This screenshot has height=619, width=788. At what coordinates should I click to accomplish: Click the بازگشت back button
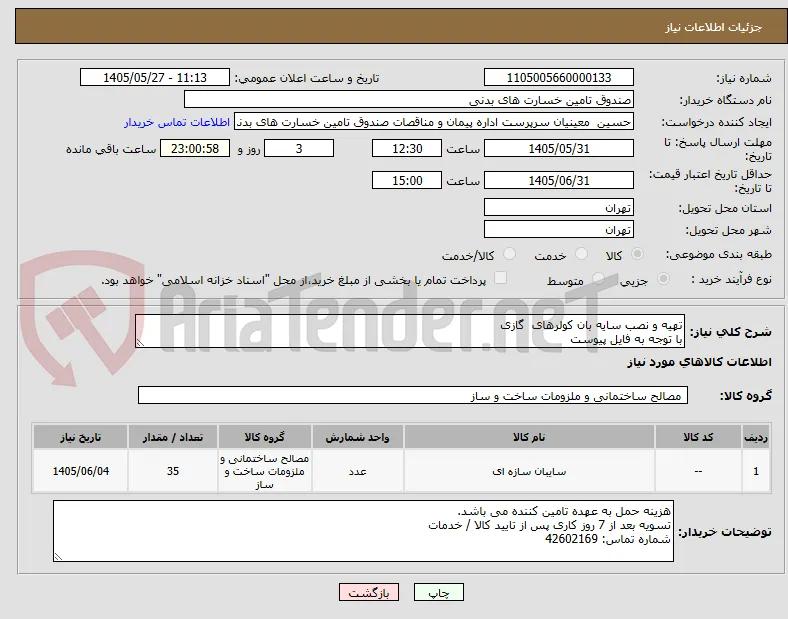(x=369, y=592)
